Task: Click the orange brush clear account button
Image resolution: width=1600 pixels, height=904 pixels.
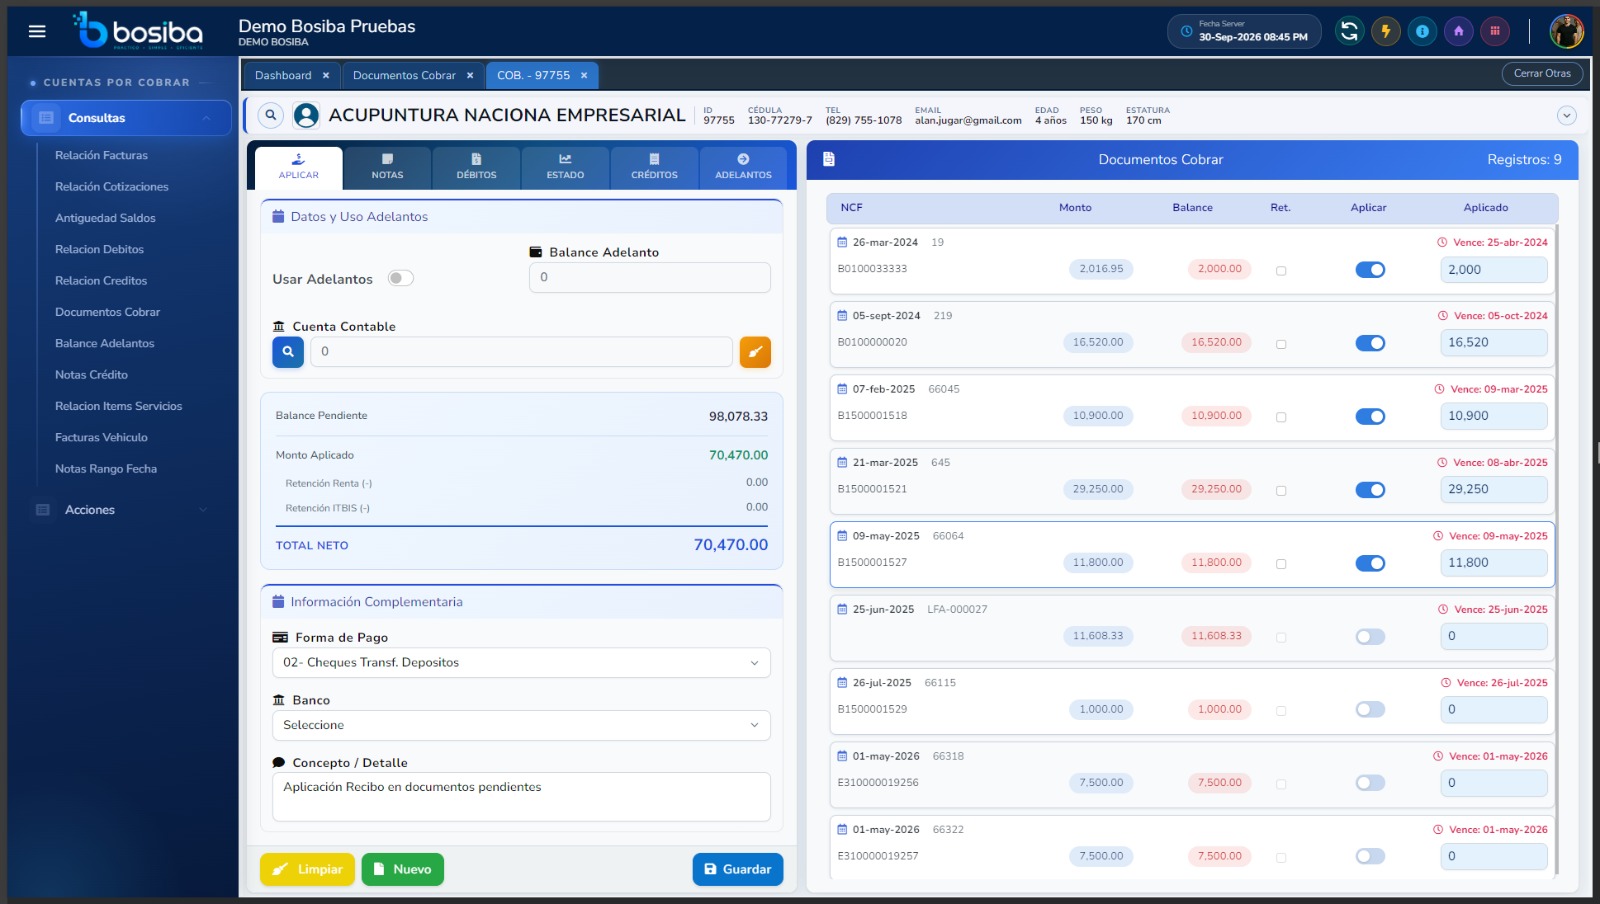Action: tap(755, 352)
